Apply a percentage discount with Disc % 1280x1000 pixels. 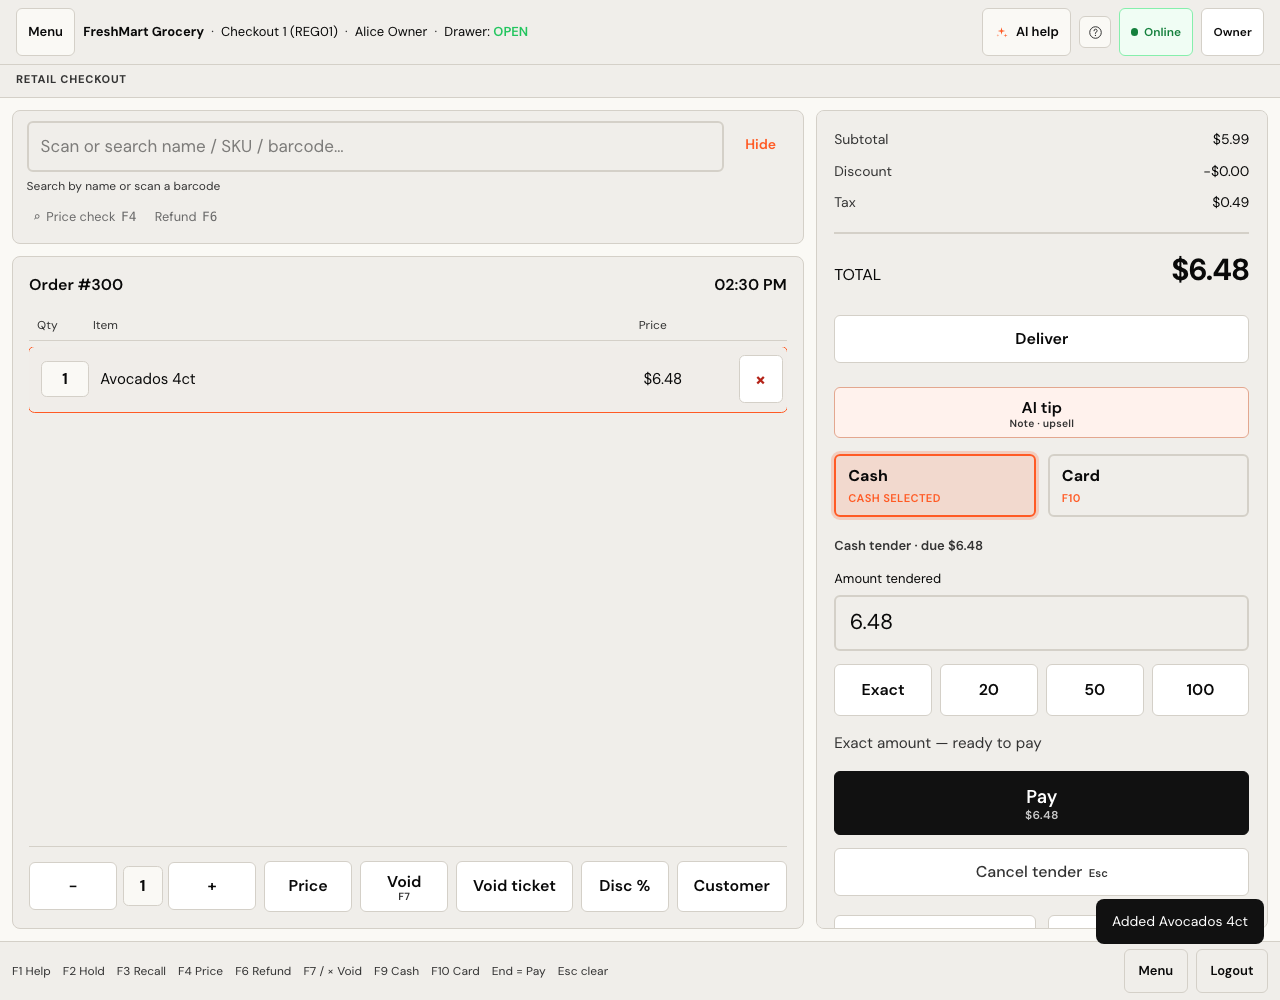(x=625, y=886)
